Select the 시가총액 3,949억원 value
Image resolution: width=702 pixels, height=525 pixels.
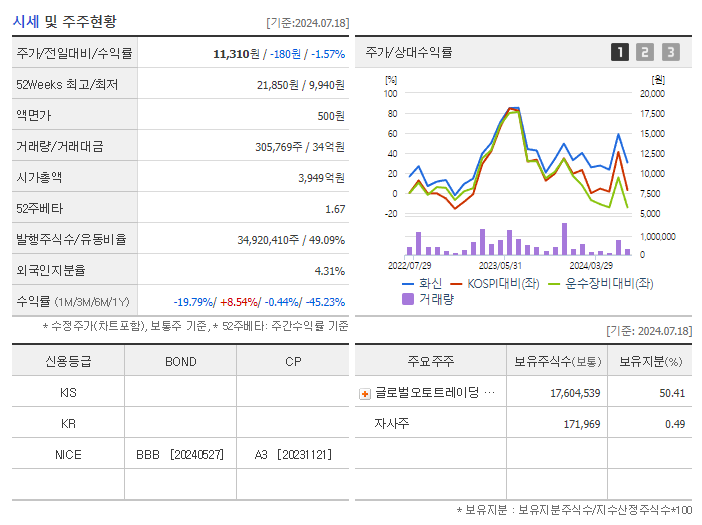coord(321,178)
